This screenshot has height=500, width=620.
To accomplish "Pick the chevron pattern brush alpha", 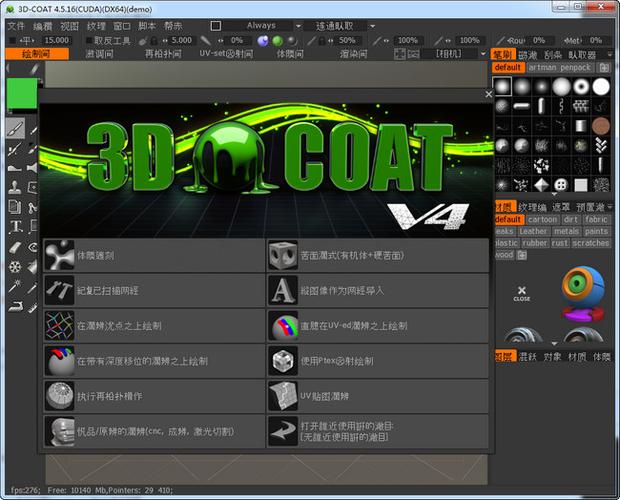I will point(601,145).
